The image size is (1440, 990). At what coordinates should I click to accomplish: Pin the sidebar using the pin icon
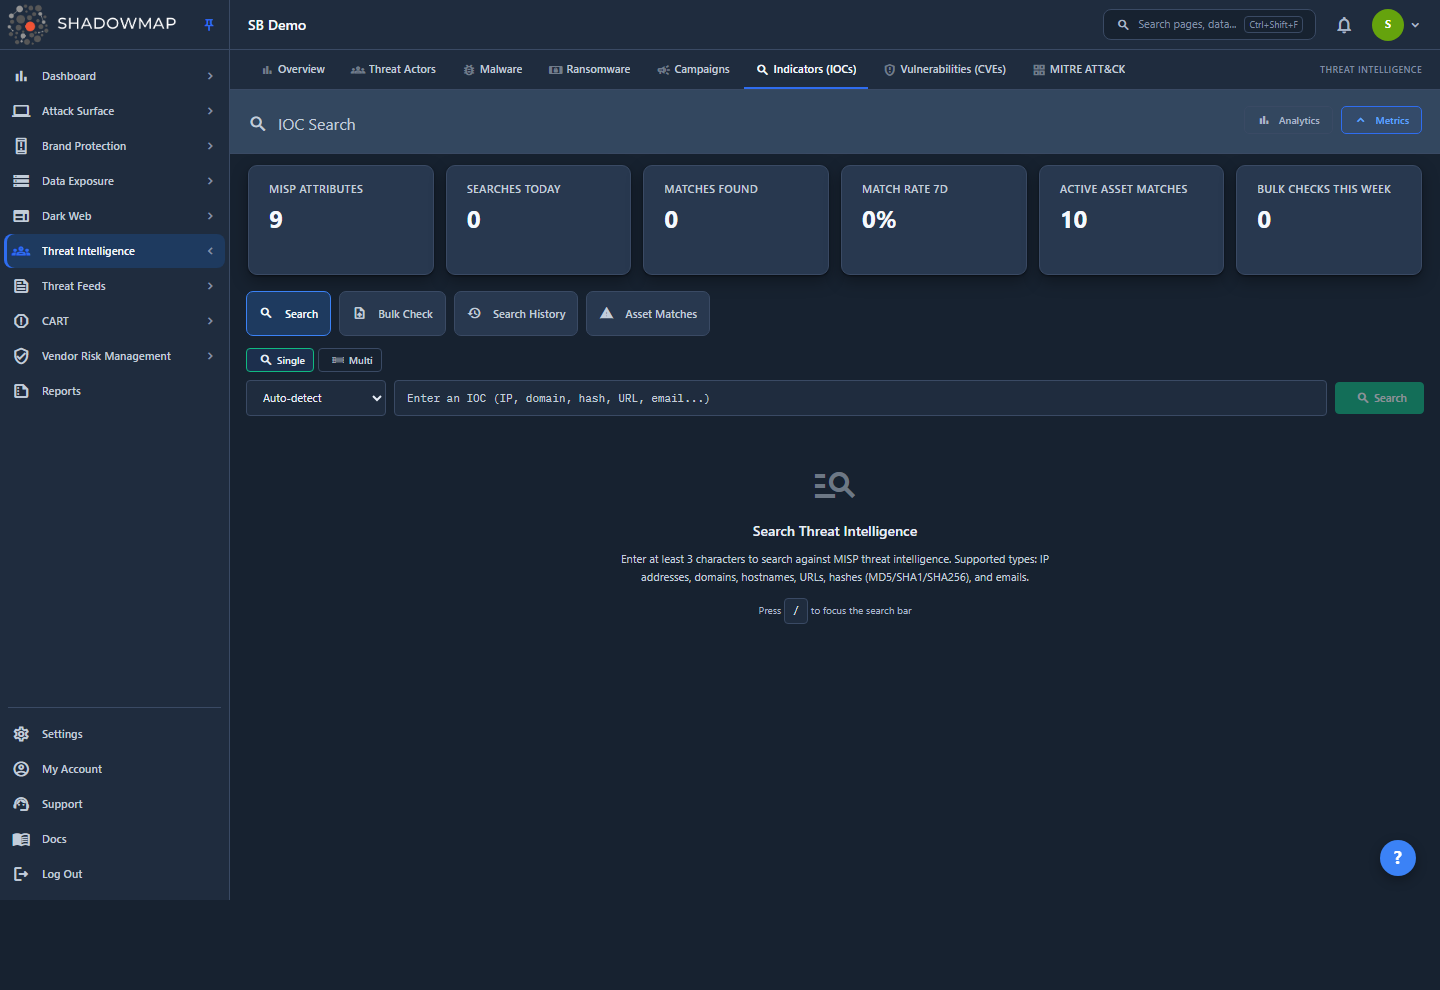pyautogui.click(x=209, y=25)
